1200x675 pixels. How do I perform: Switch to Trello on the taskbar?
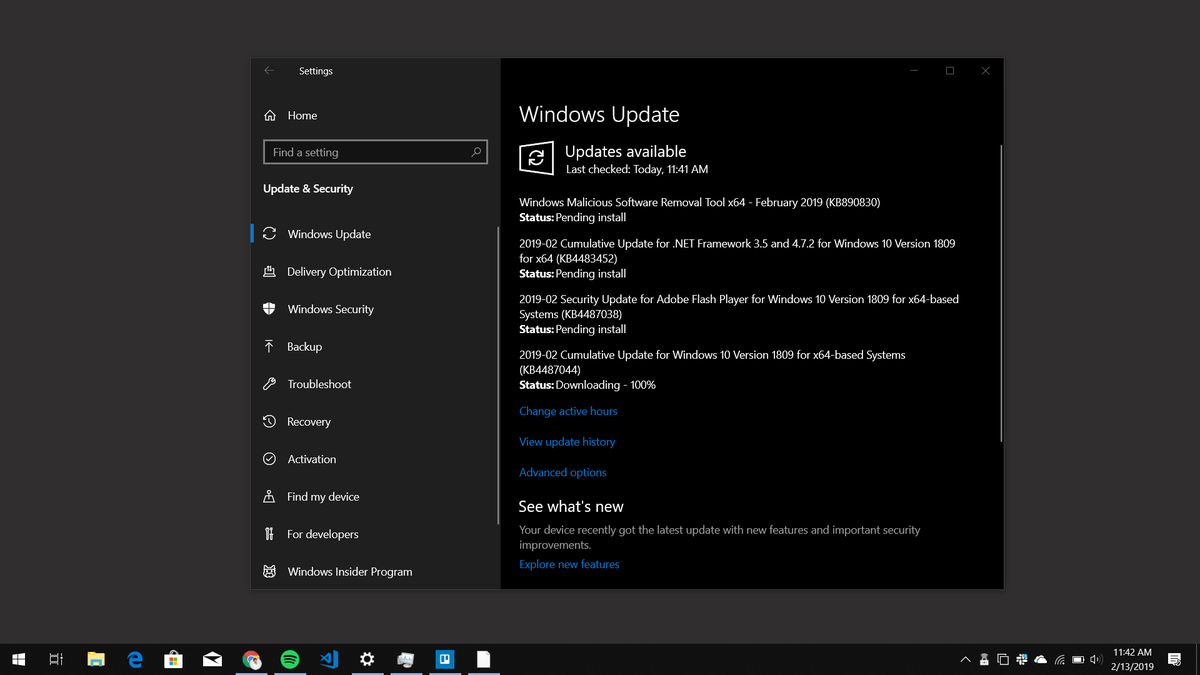tap(445, 659)
